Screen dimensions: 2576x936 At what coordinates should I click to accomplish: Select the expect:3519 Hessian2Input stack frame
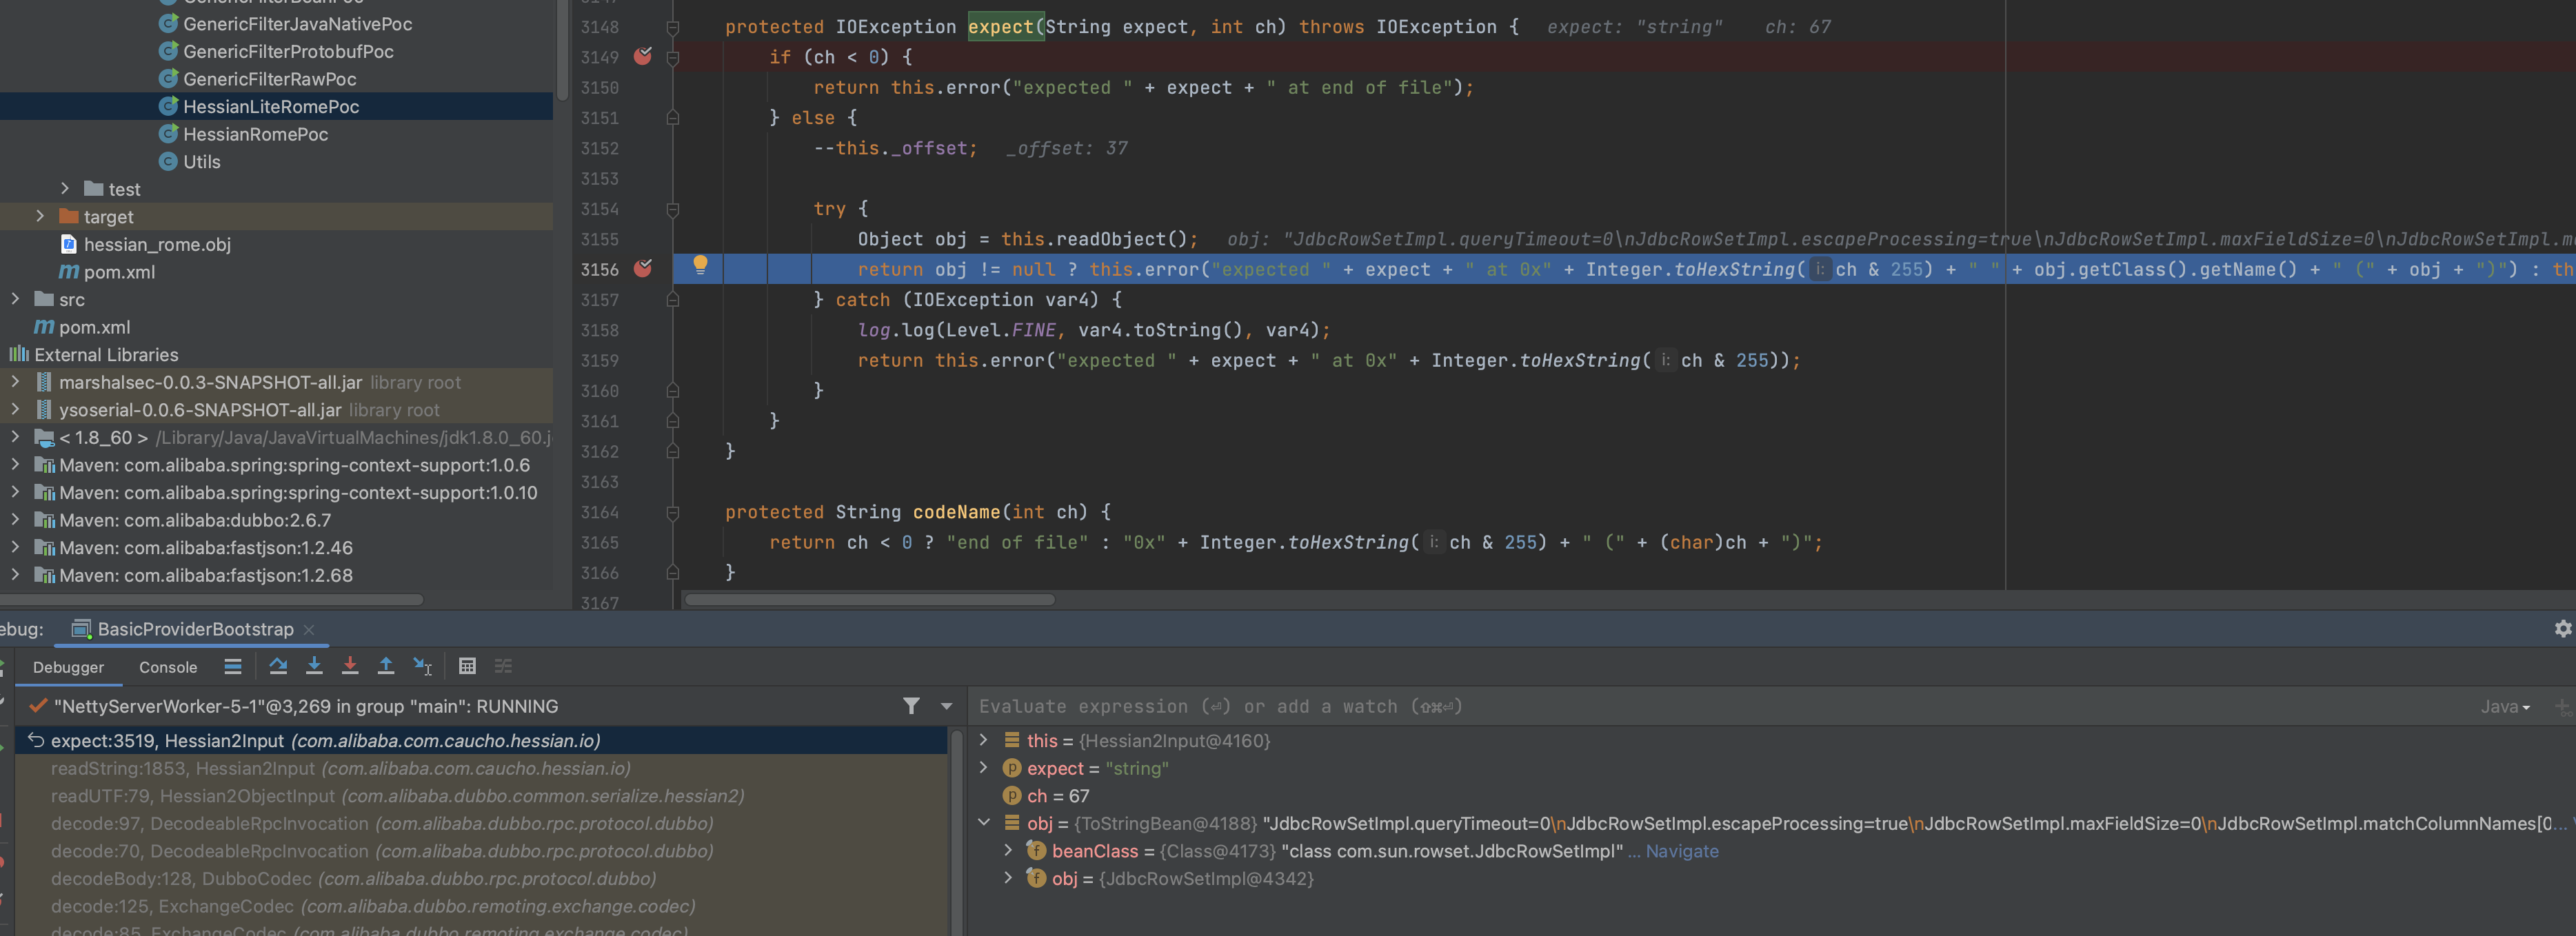coord(481,740)
